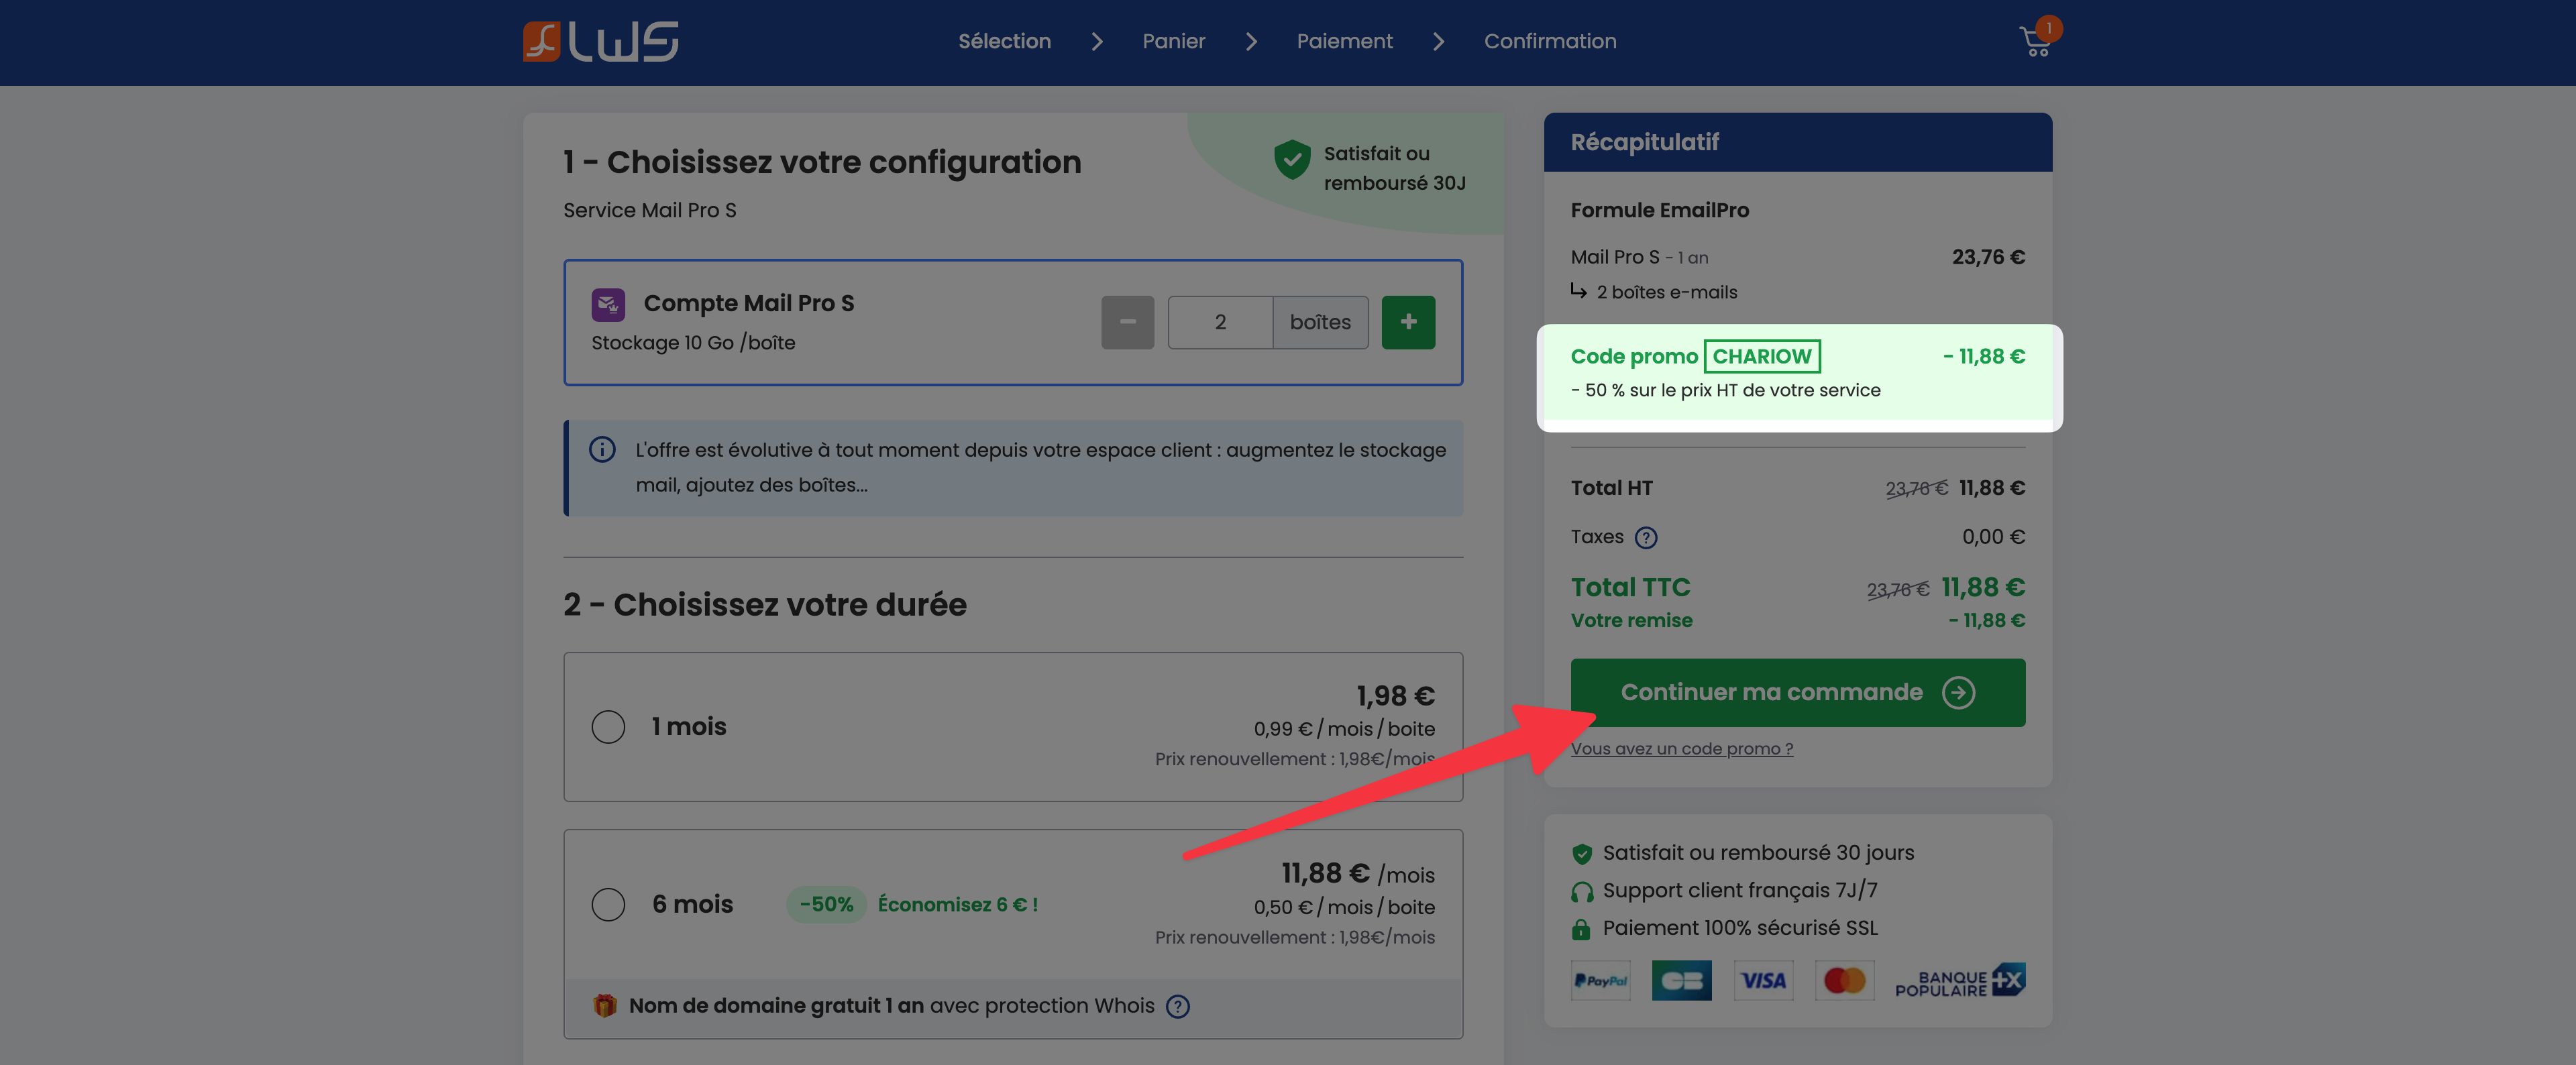2576x1065 pixels.
Task: Select the 6 mois duration radio button
Action: point(608,905)
